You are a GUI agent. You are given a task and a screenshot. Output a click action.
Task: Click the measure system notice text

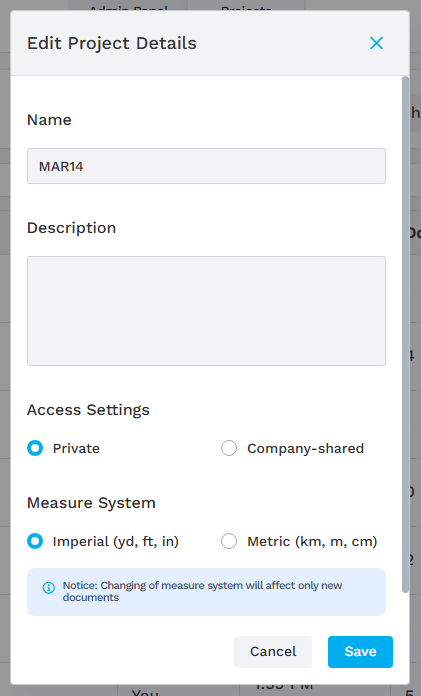point(202,591)
